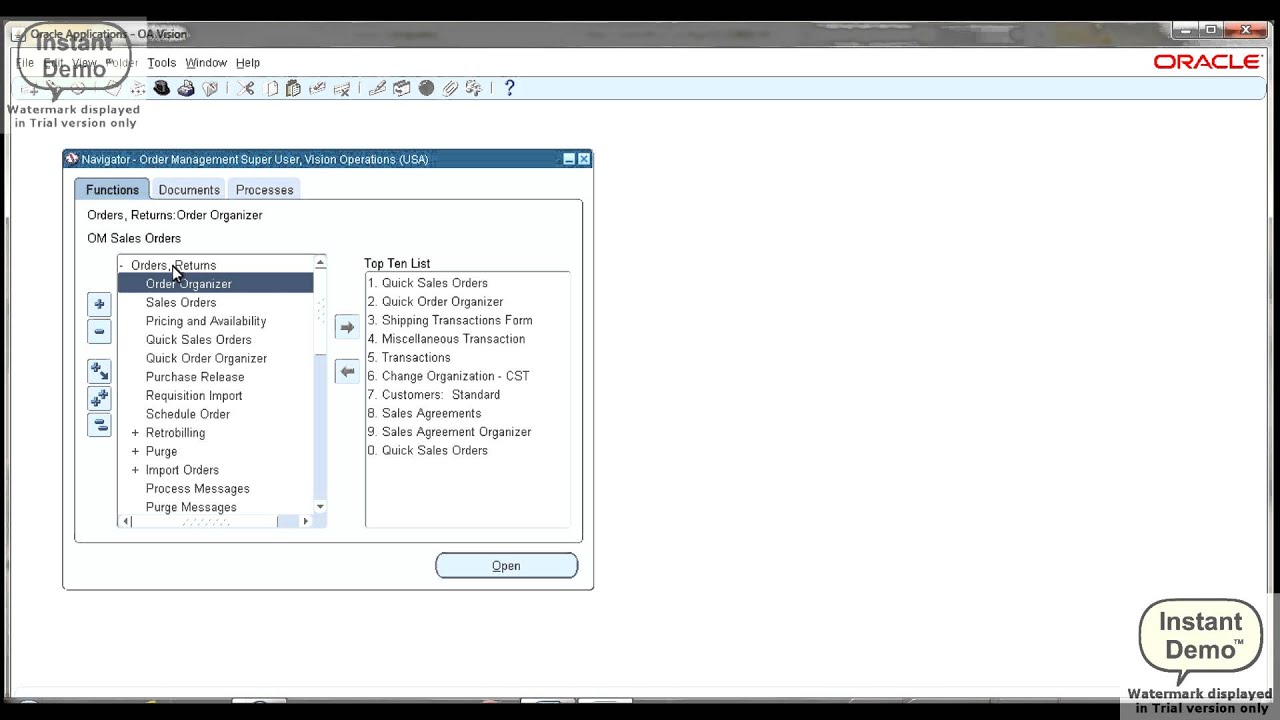Open the Window menu

click(x=206, y=63)
